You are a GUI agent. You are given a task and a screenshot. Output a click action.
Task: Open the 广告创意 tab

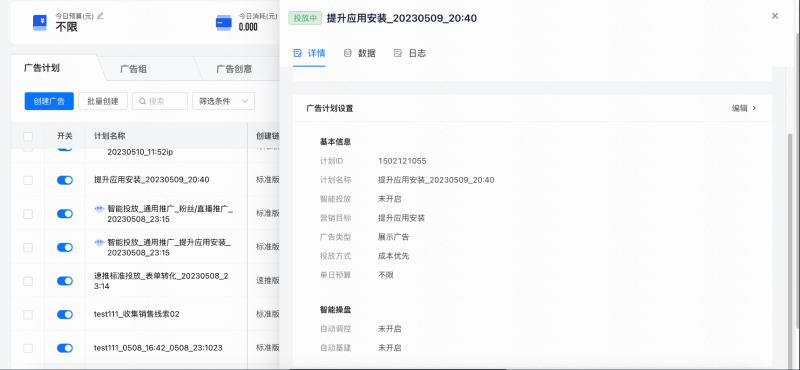pyautogui.click(x=234, y=69)
